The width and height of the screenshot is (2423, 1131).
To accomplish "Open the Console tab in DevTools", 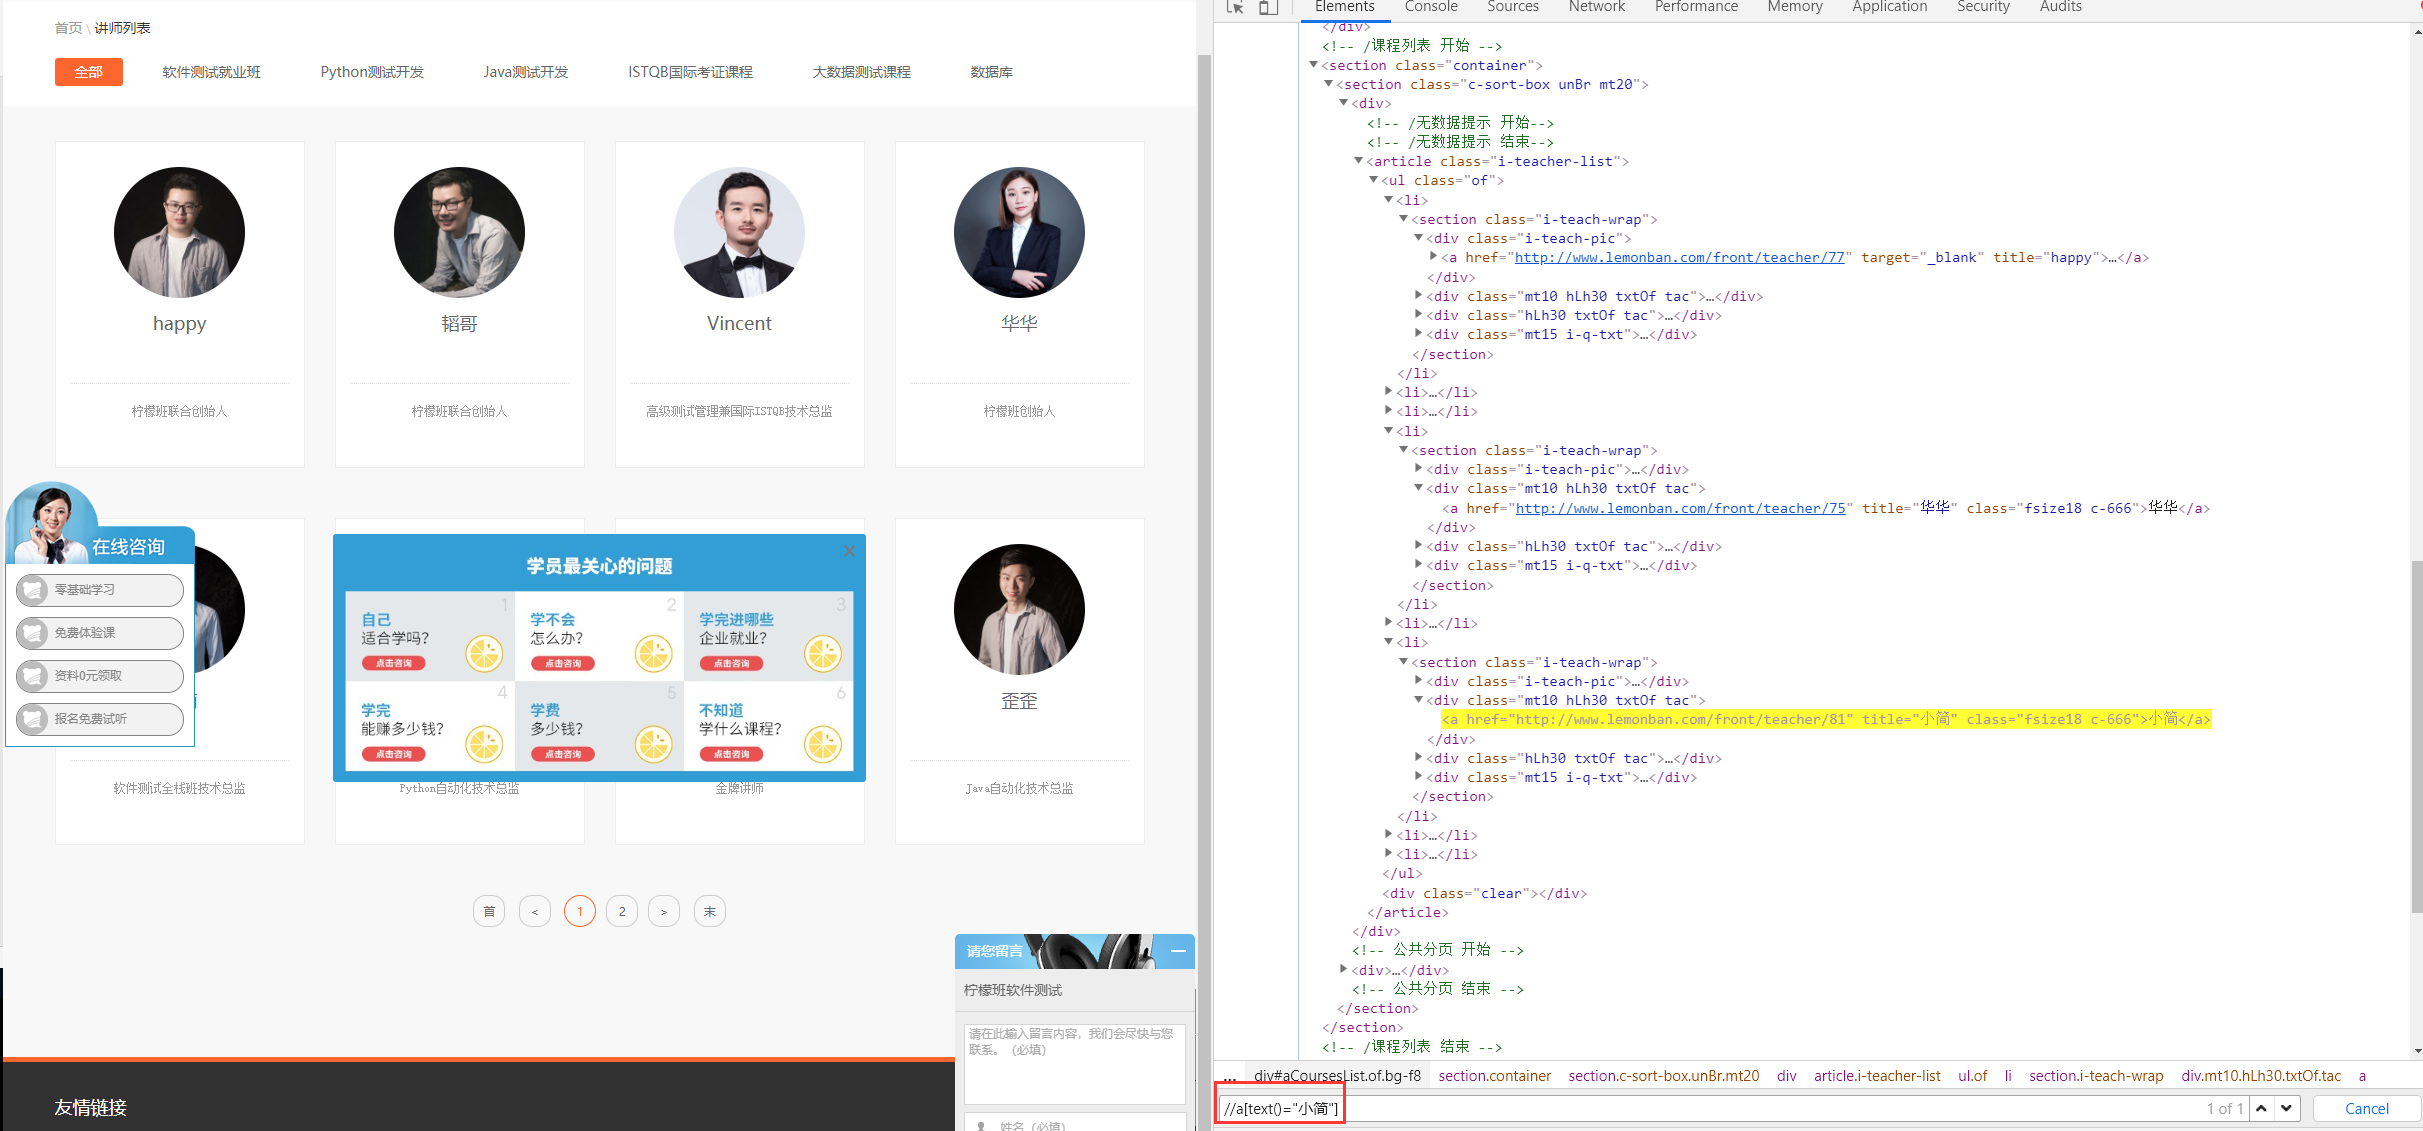I will tap(1430, 8).
